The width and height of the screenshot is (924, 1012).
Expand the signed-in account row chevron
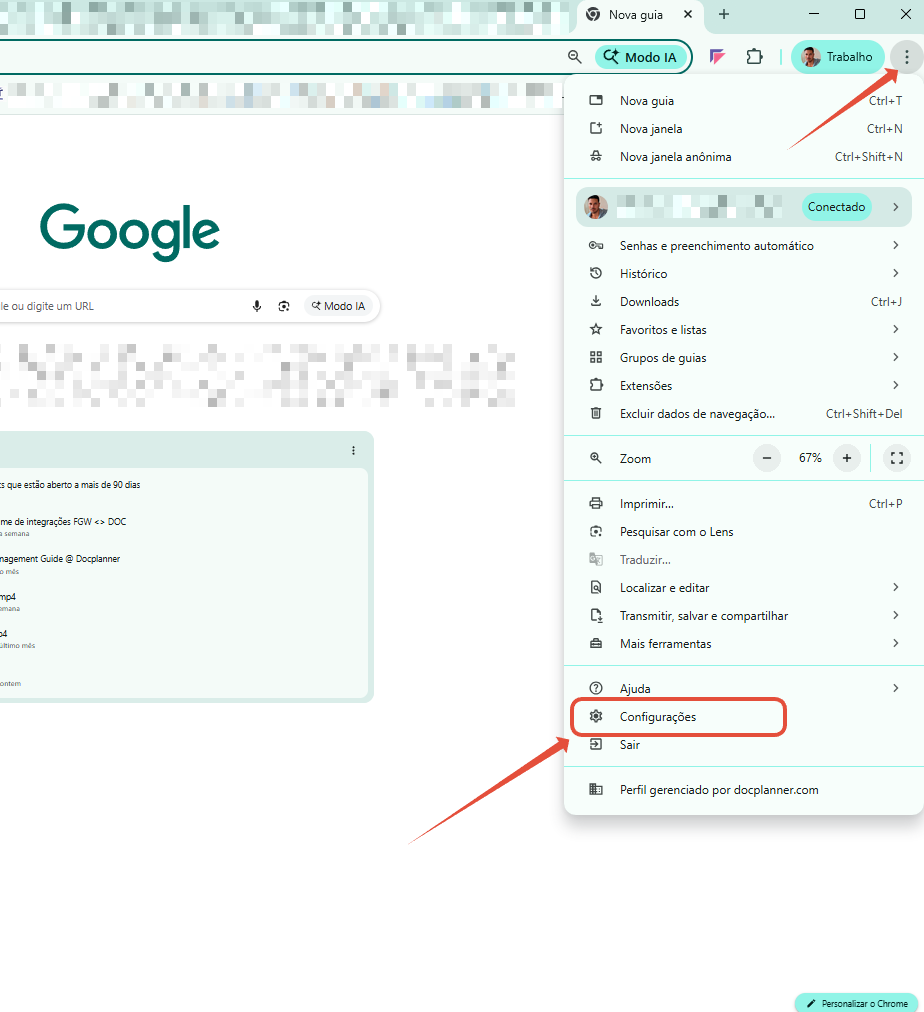tap(896, 207)
